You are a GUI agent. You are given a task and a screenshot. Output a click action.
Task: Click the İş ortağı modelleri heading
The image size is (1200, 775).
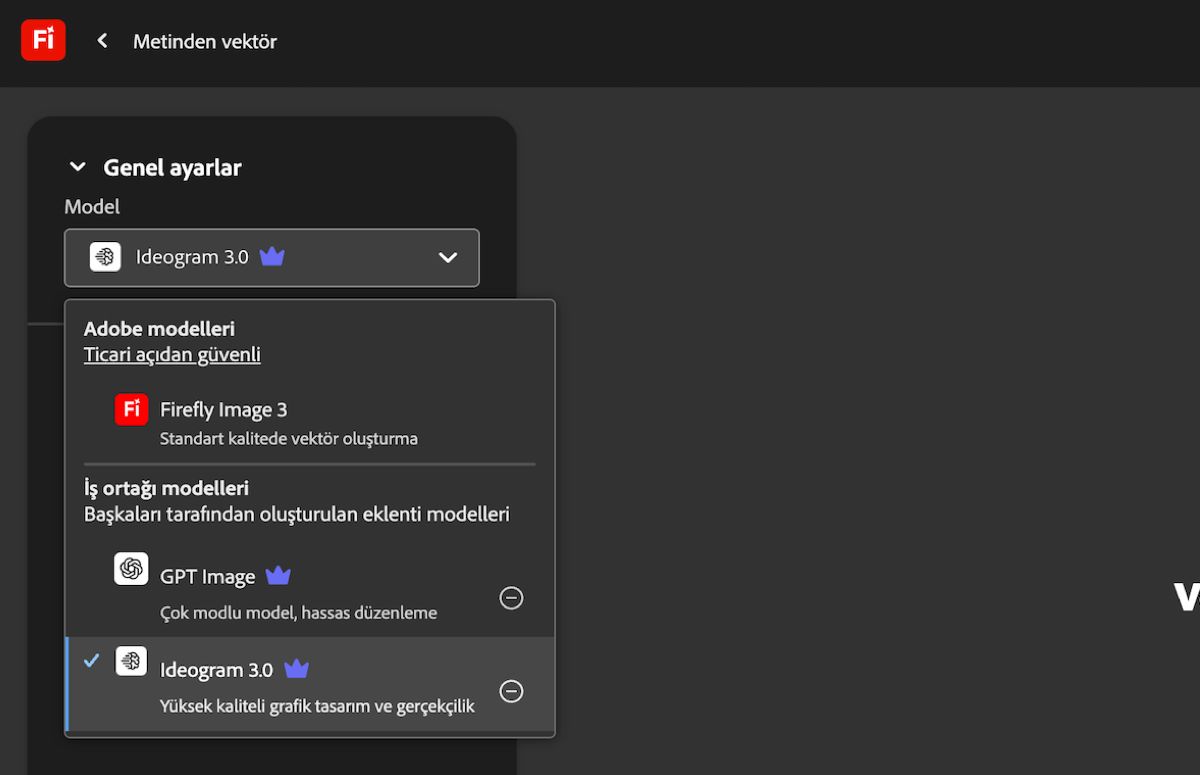166,489
